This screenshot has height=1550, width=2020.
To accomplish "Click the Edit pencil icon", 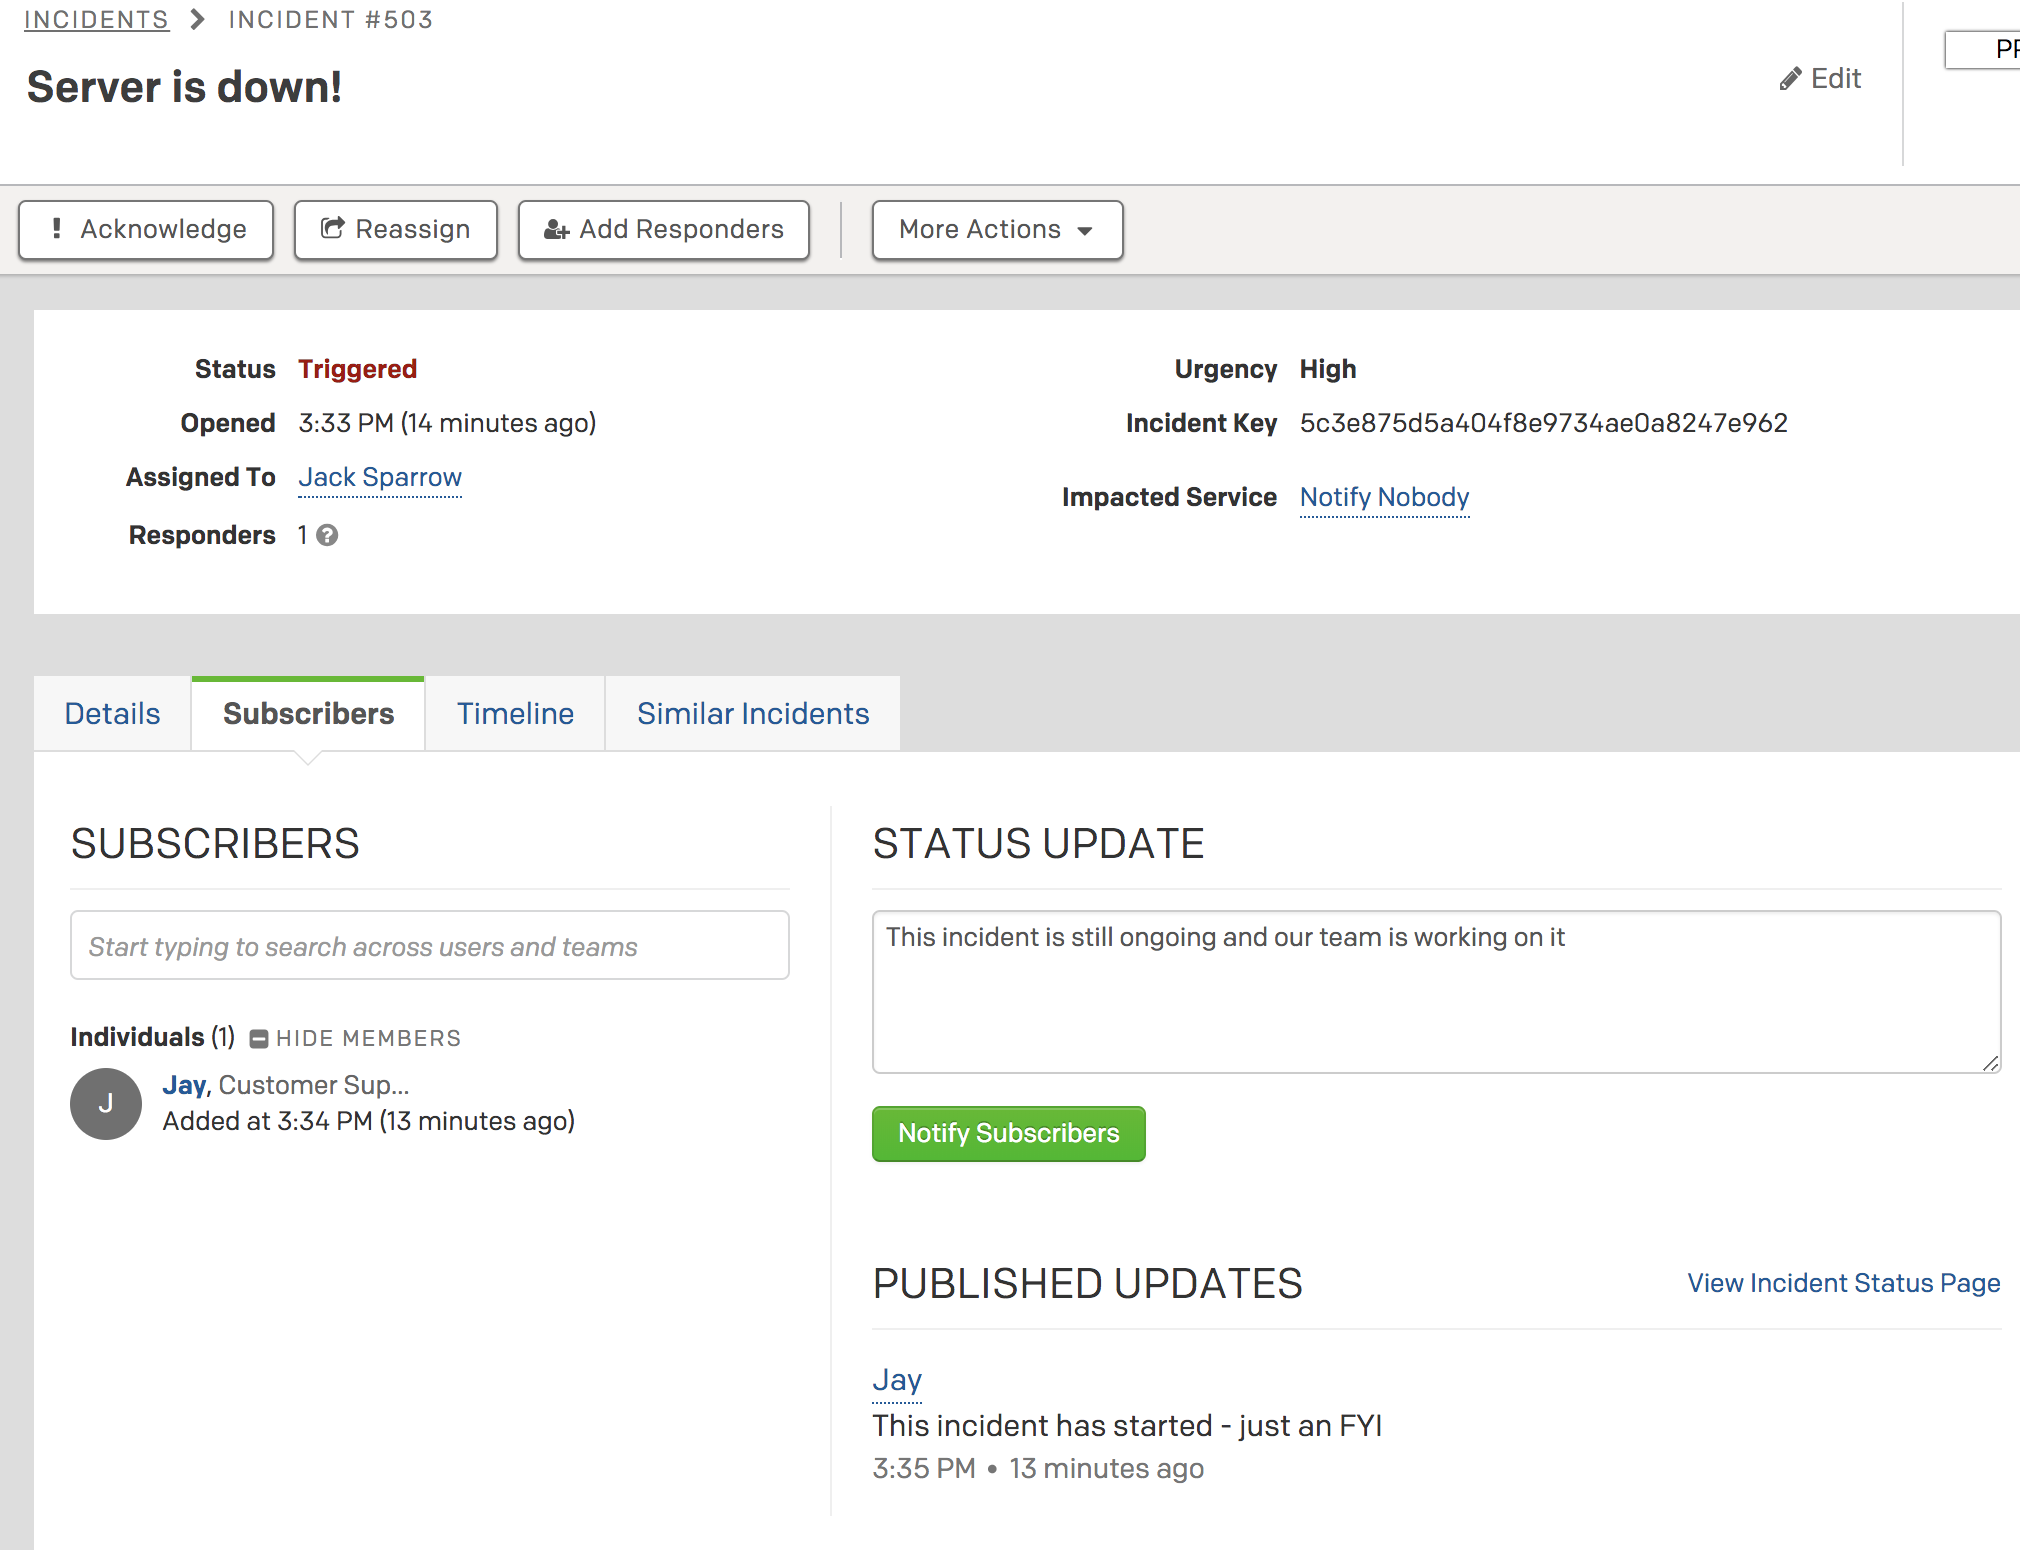I will pos(1790,79).
